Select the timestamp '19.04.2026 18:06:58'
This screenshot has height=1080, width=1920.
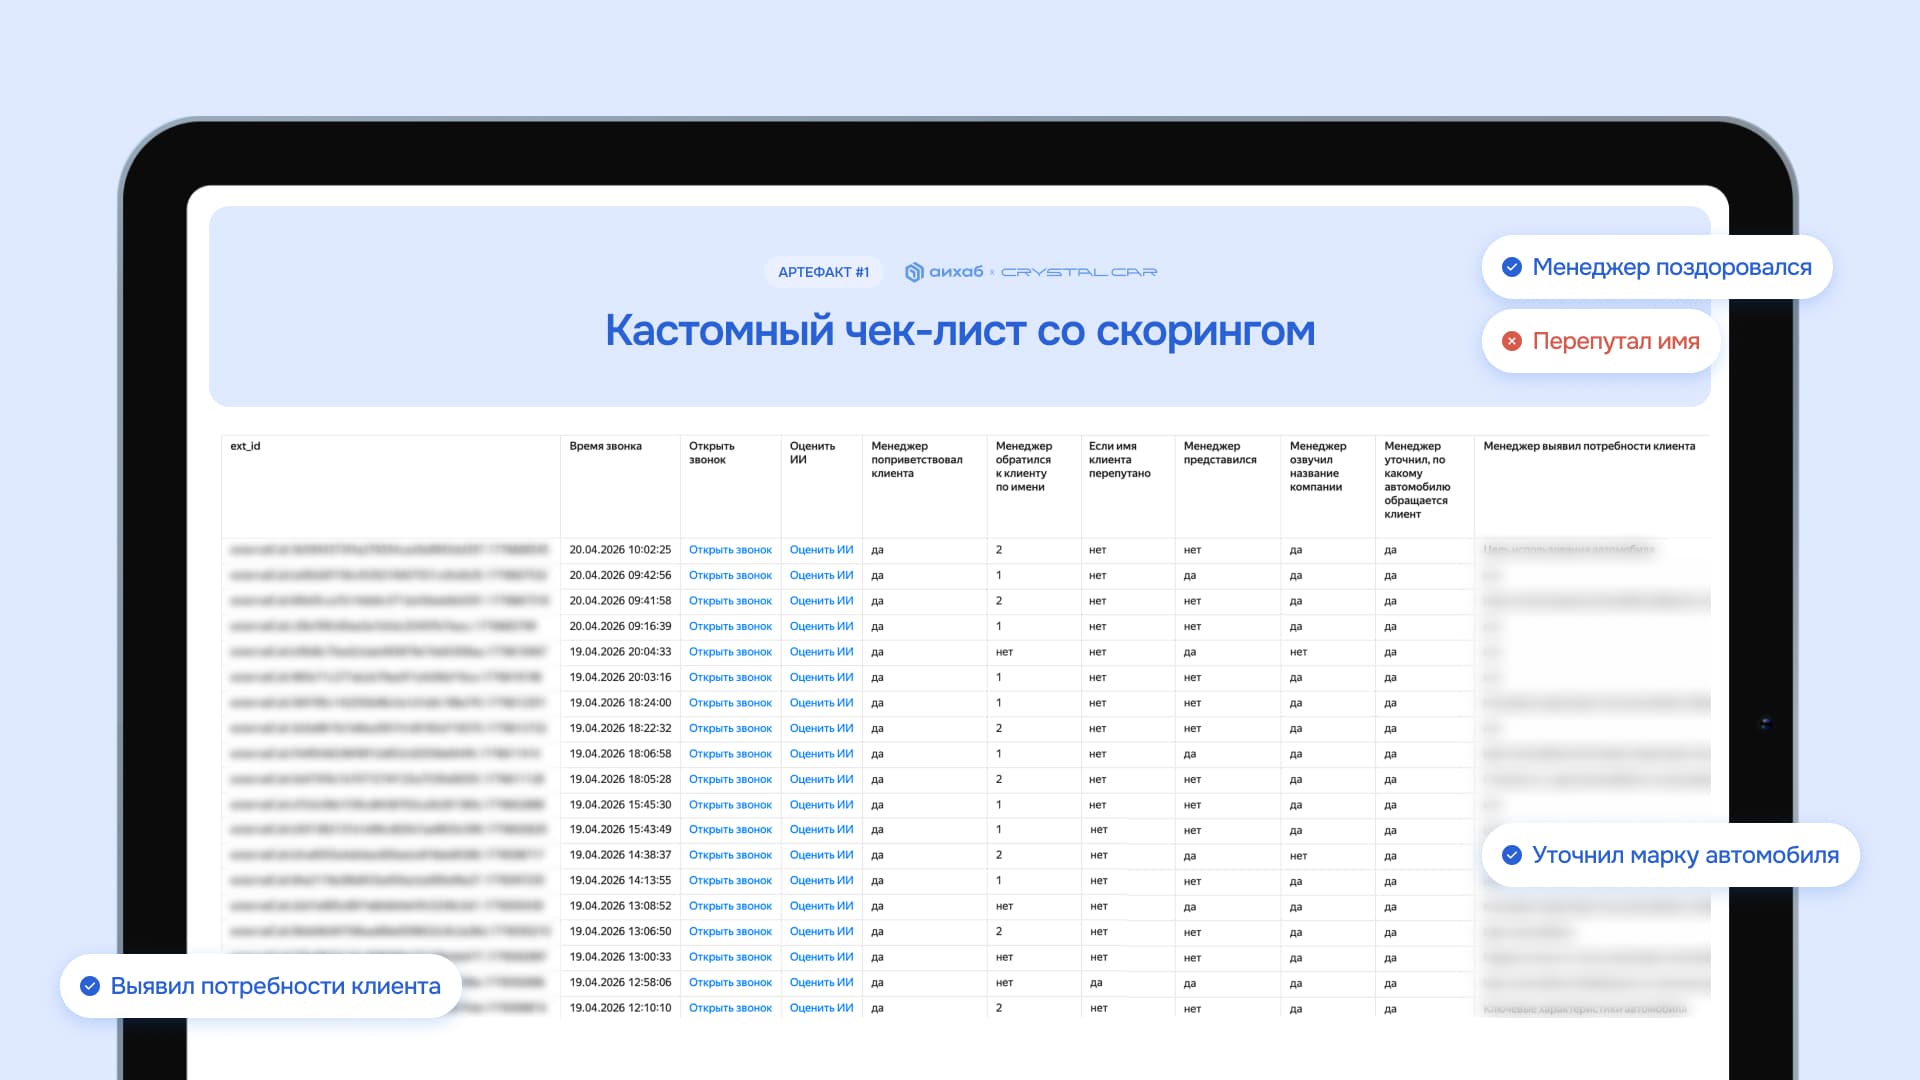point(620,754)
